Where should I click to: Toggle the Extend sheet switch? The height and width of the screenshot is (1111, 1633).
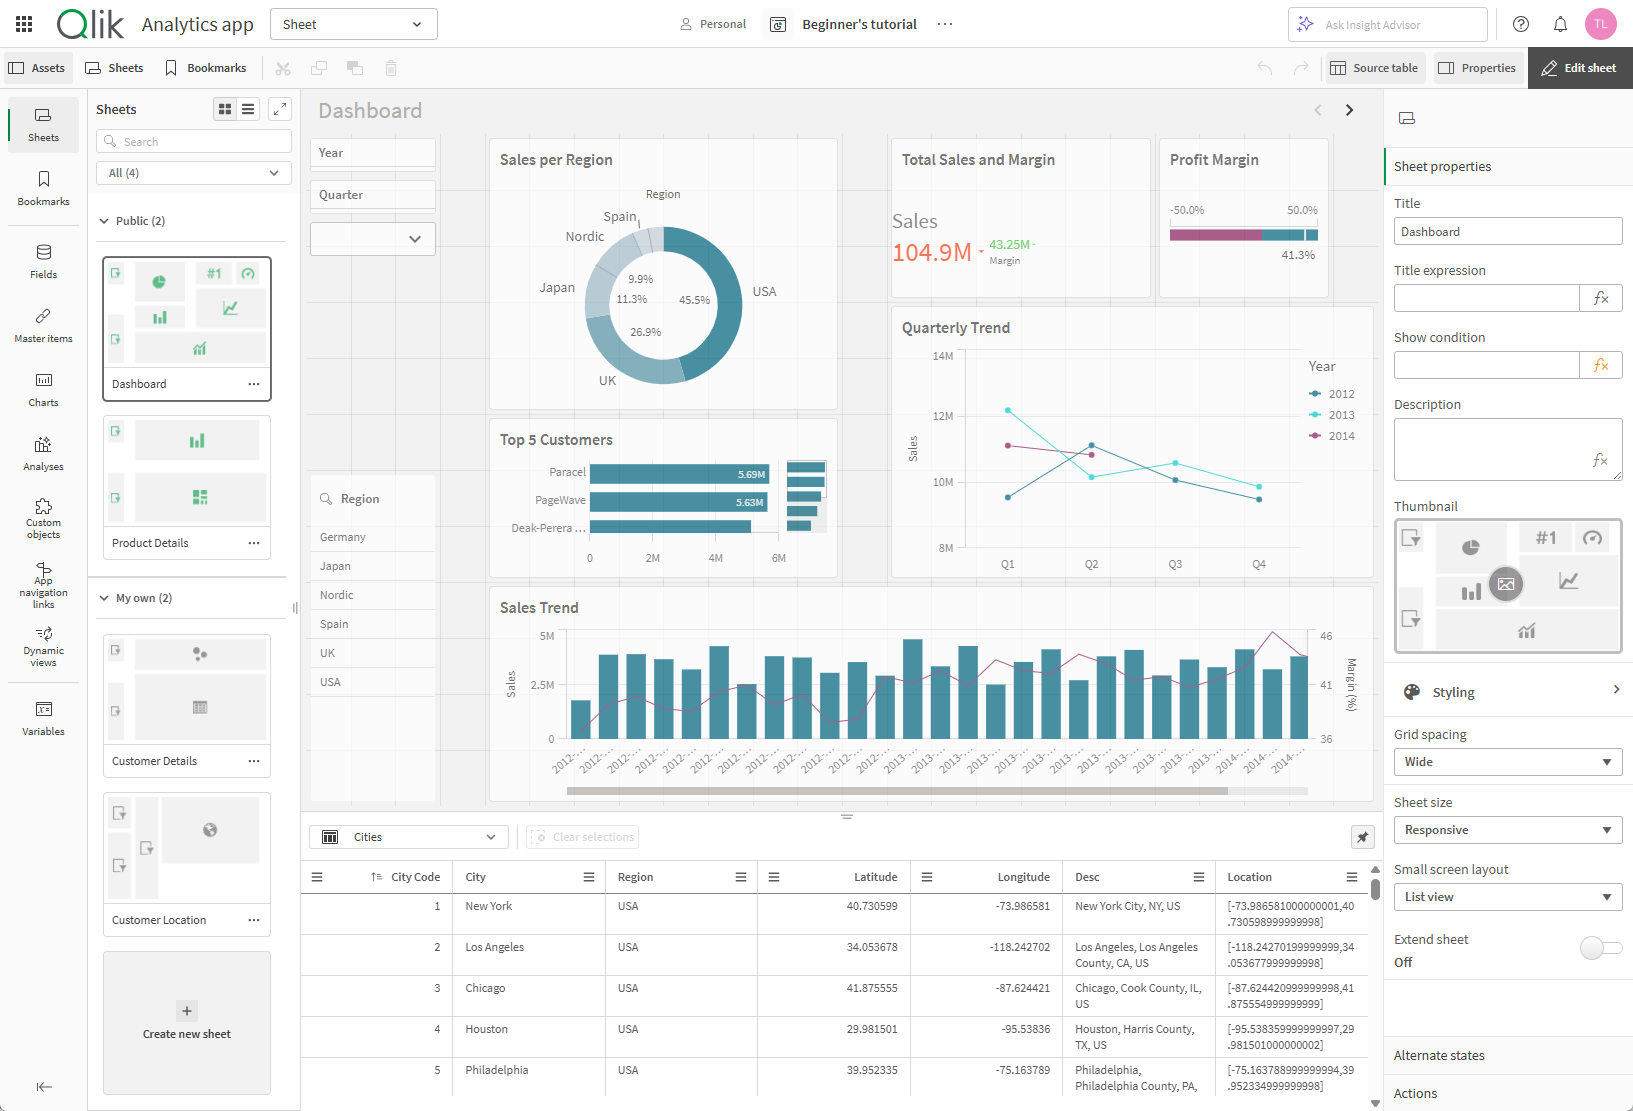click(x=1600, y=947)
